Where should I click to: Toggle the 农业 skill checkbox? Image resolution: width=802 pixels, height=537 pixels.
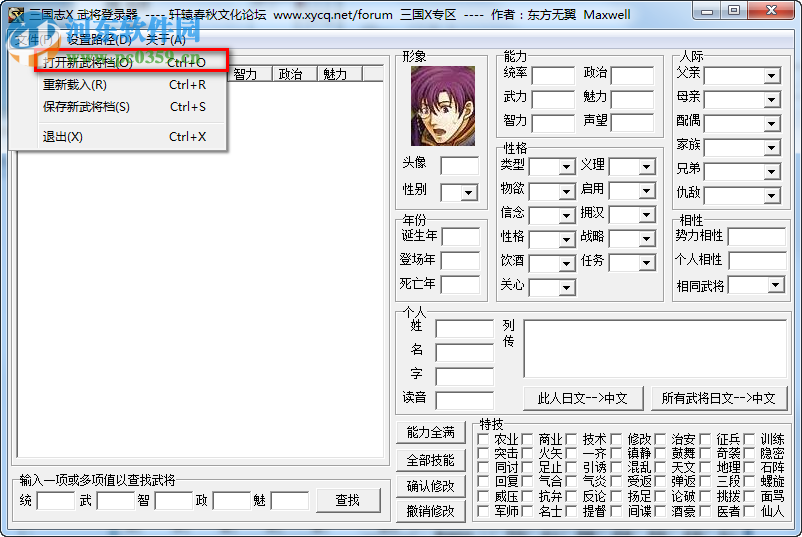pyautogui.click(x=483, y=439)
